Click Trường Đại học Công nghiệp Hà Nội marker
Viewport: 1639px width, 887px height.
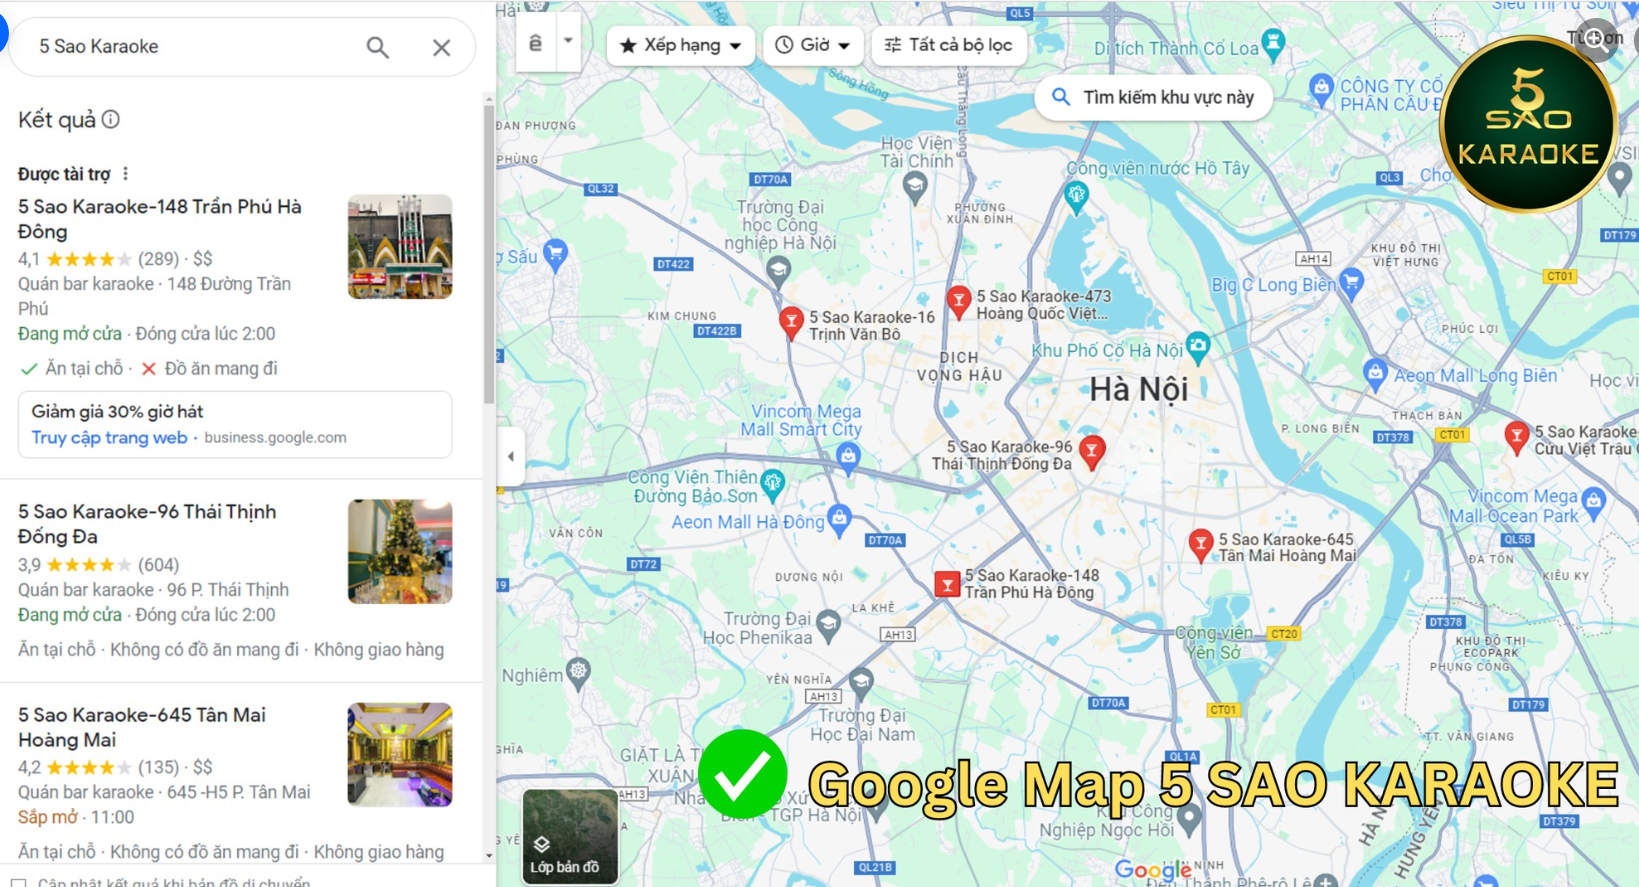click(778, 269)
